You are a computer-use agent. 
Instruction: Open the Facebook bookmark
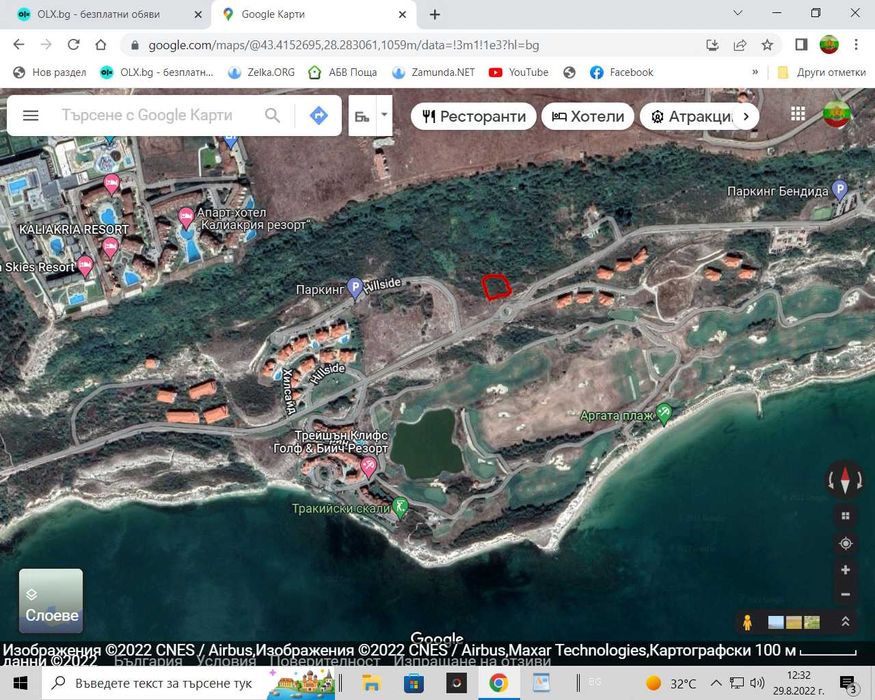[x=621, y=72]
